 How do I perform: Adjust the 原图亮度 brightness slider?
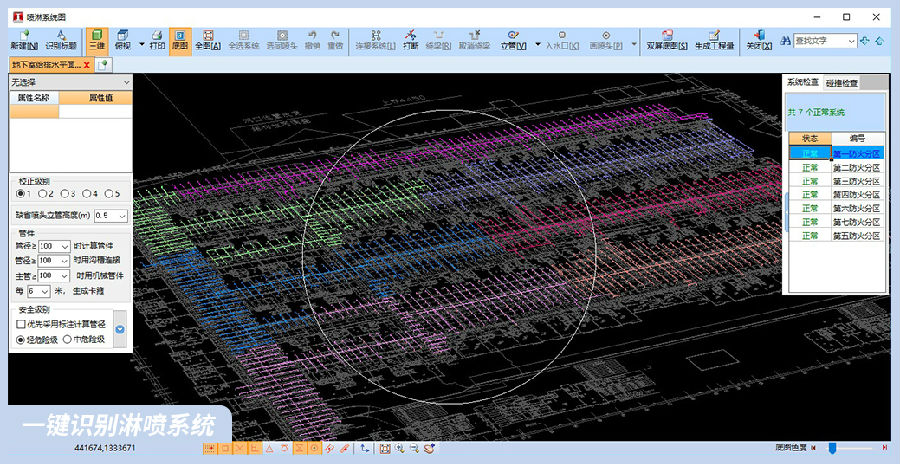point(832,448)
